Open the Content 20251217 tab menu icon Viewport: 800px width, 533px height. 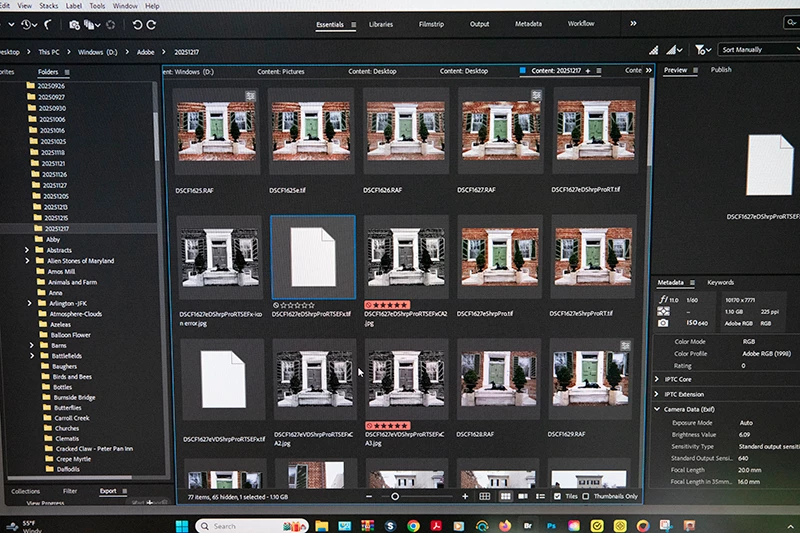click(x=599, y=71)
